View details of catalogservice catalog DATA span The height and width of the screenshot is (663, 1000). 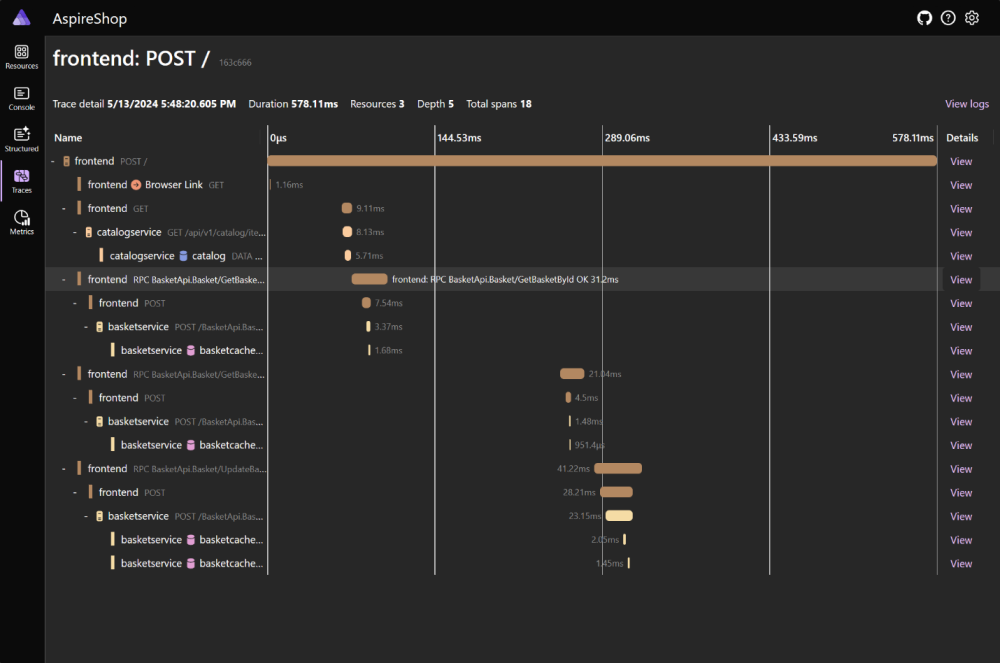click(x=960, y=256)
